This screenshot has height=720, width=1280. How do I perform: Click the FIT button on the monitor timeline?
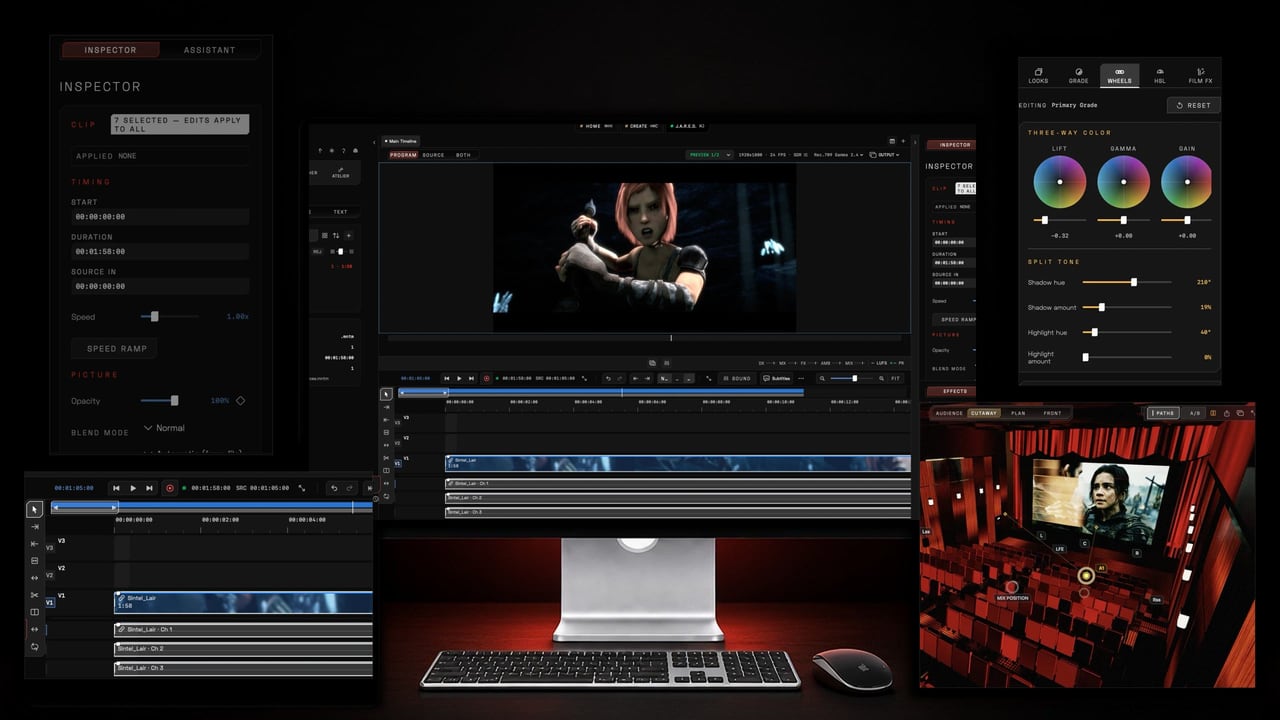[896, 378]
